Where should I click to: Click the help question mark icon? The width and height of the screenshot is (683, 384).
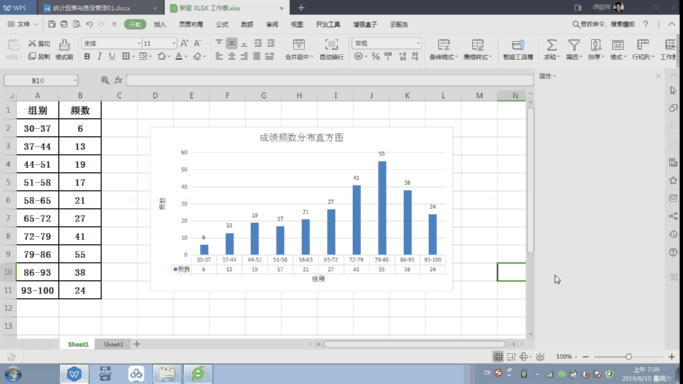click(646, 24)
